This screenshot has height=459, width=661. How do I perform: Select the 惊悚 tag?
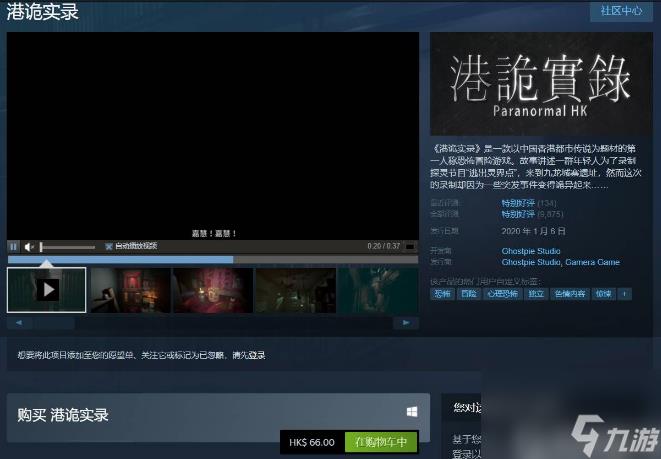click(x=603, y=294)
